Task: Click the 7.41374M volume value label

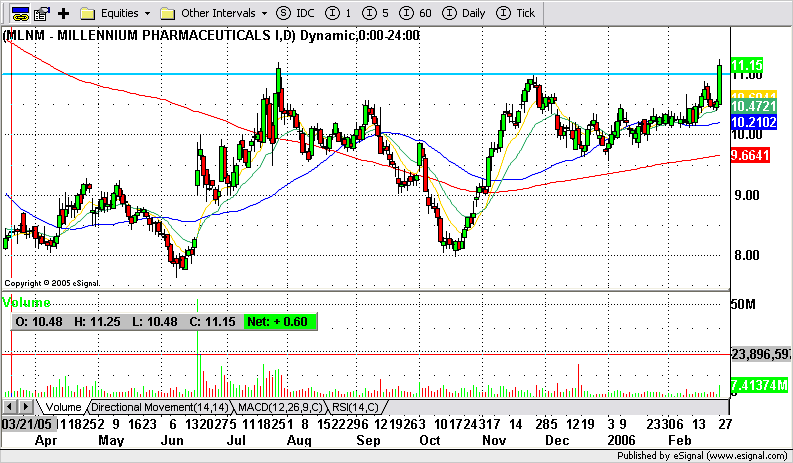Action: coord(760,386)
